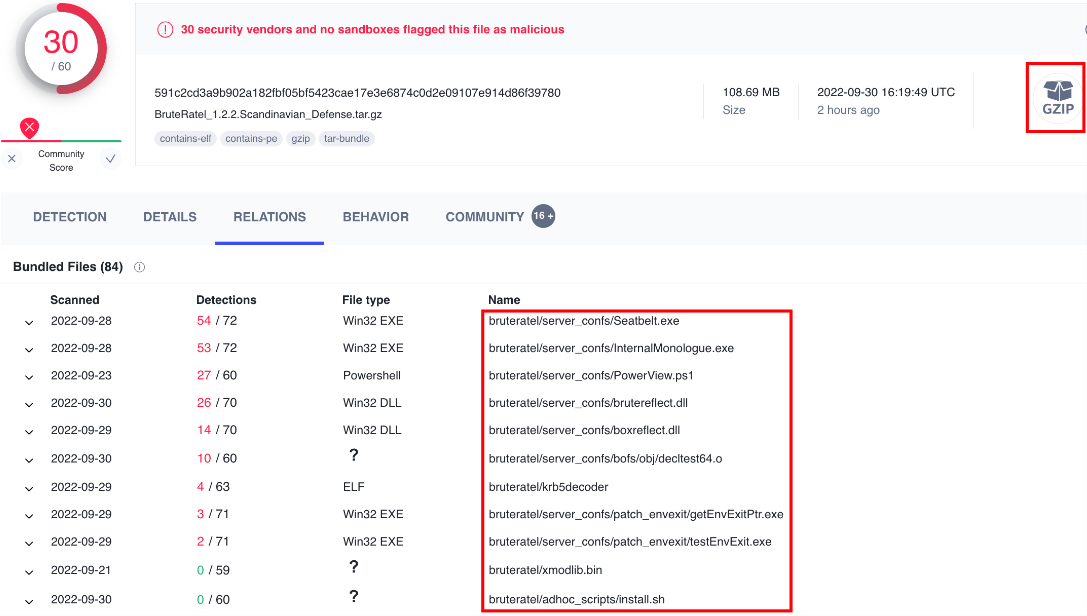Switch to the BEHAVIOR tab
The image size is (1087, 616).
[x=376, y=217]
